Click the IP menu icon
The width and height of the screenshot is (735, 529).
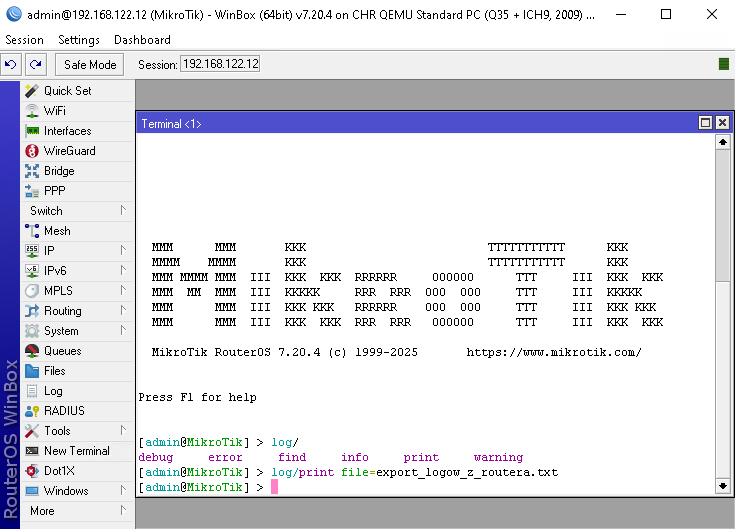pos(32,251)
